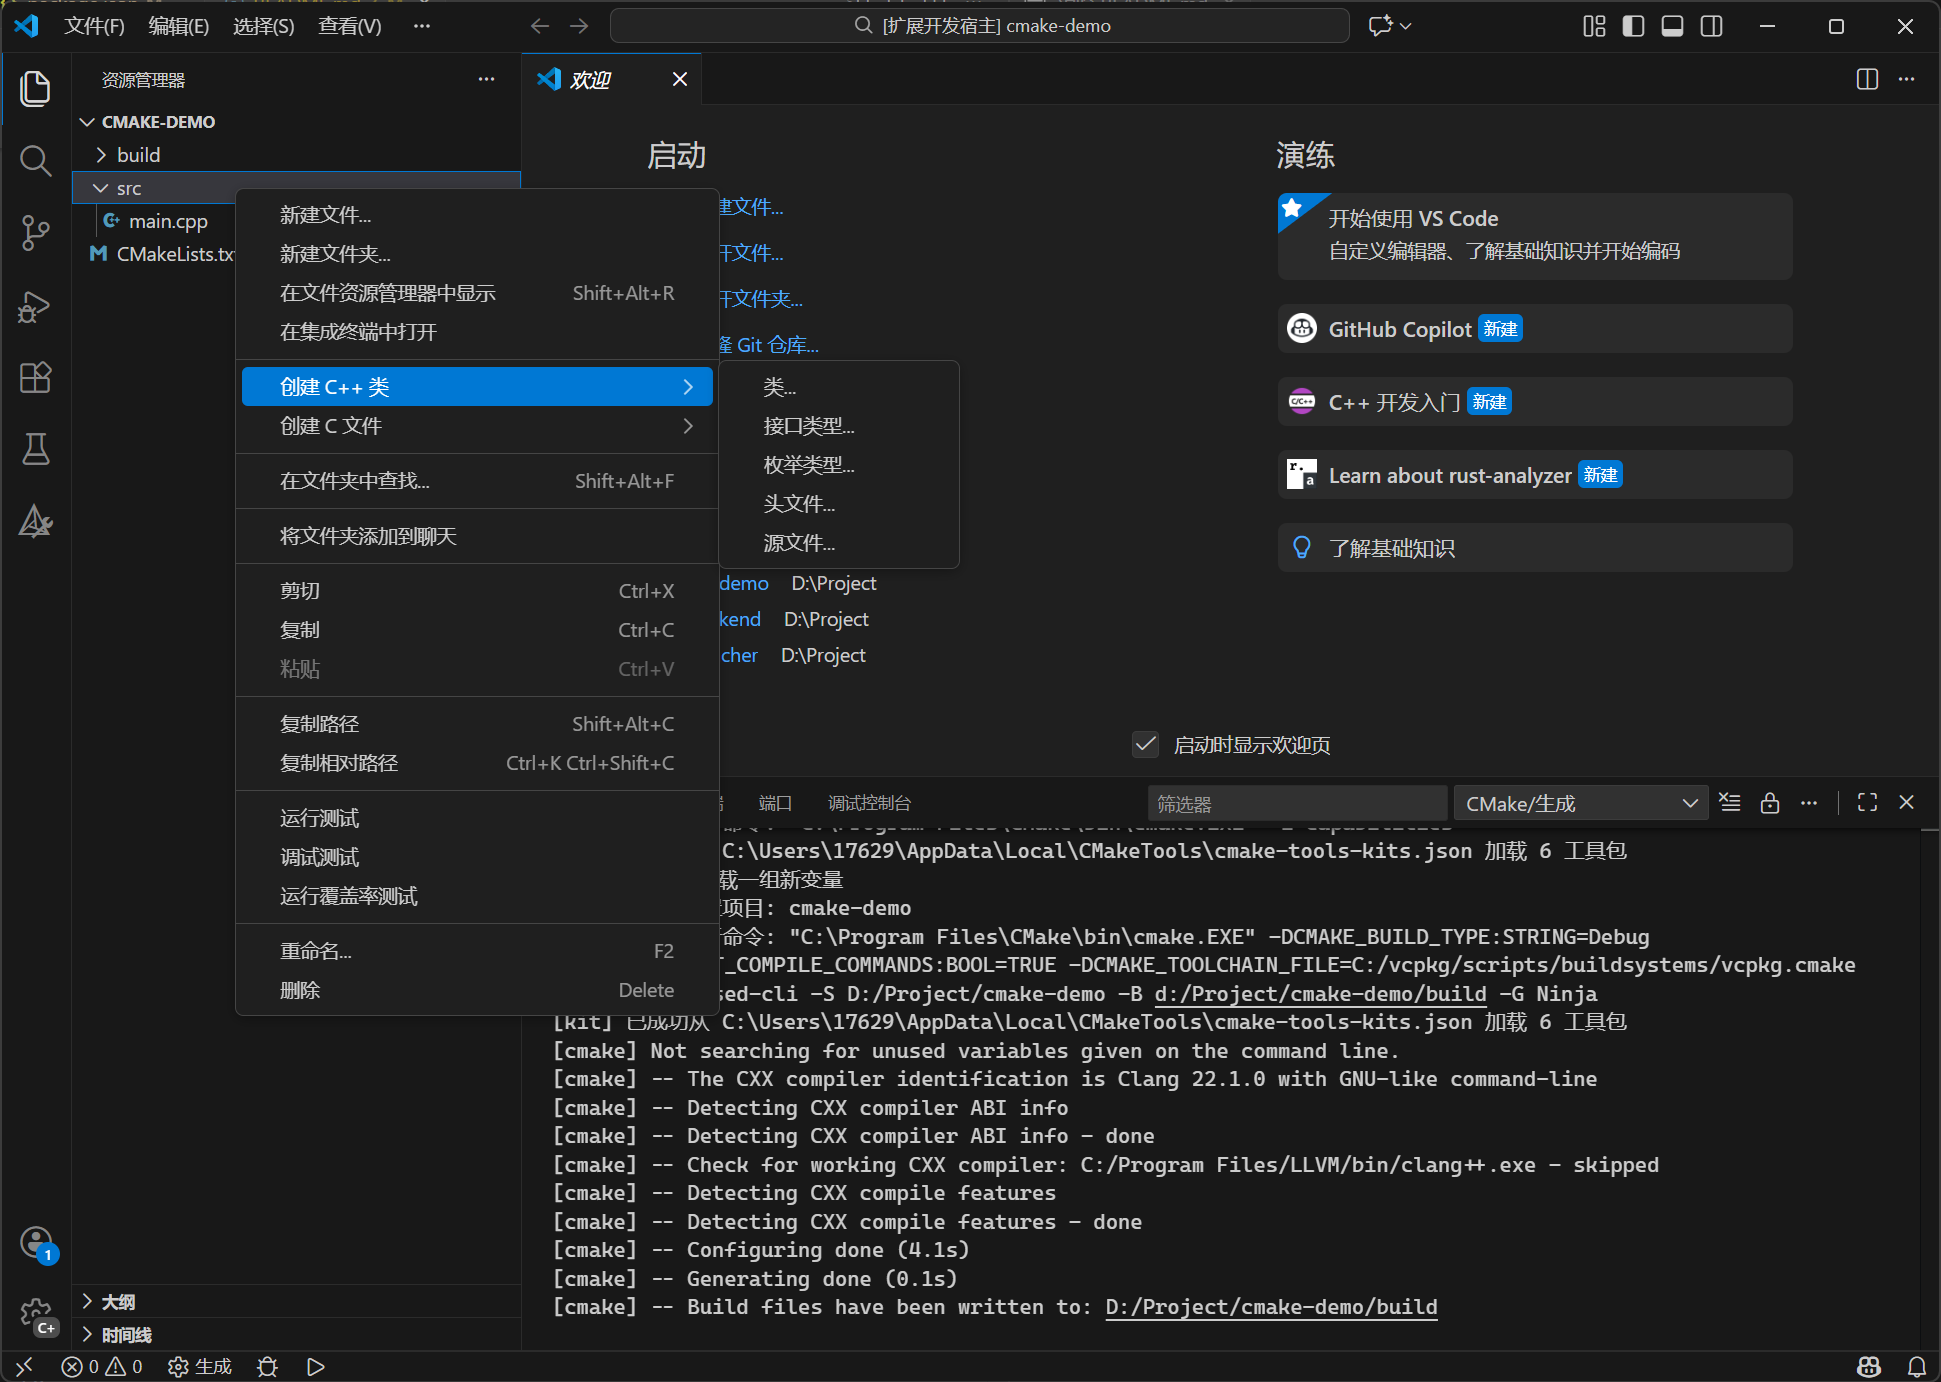Run the CMake target via status bar play icon

pyautogui.click(x=315, y=1366)
